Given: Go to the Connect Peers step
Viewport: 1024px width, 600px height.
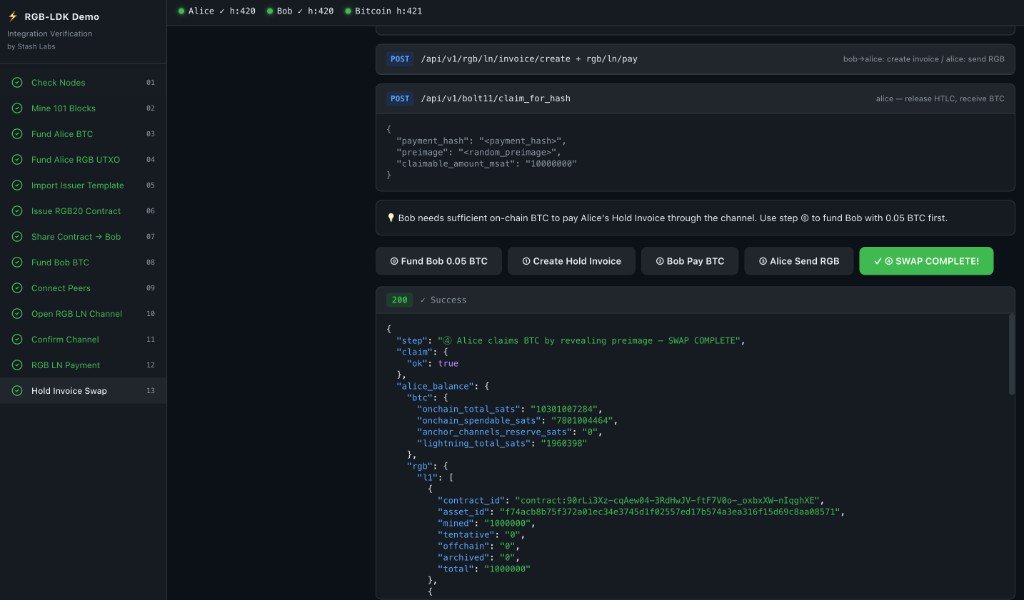Looking at the screenshot, I should click(x=83, y=288).
